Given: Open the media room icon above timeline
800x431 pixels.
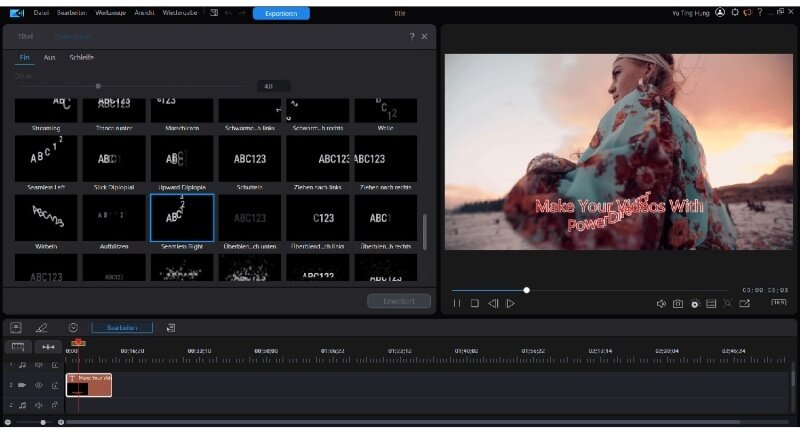Looking at the screenshot, I should pyautogui.click(x=16, y=327).
